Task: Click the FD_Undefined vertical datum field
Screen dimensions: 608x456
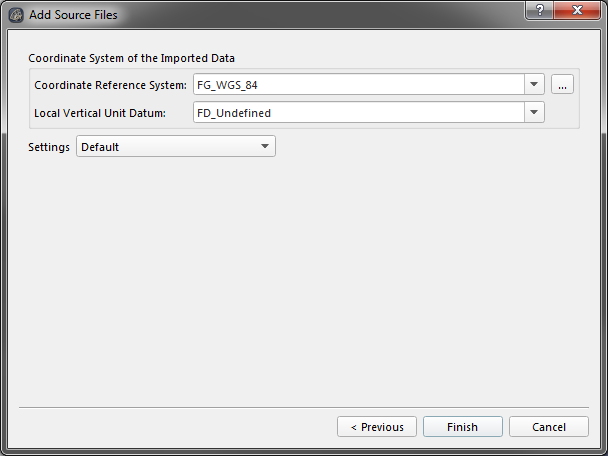Action: pyautogui.click(x=358, y=113)
